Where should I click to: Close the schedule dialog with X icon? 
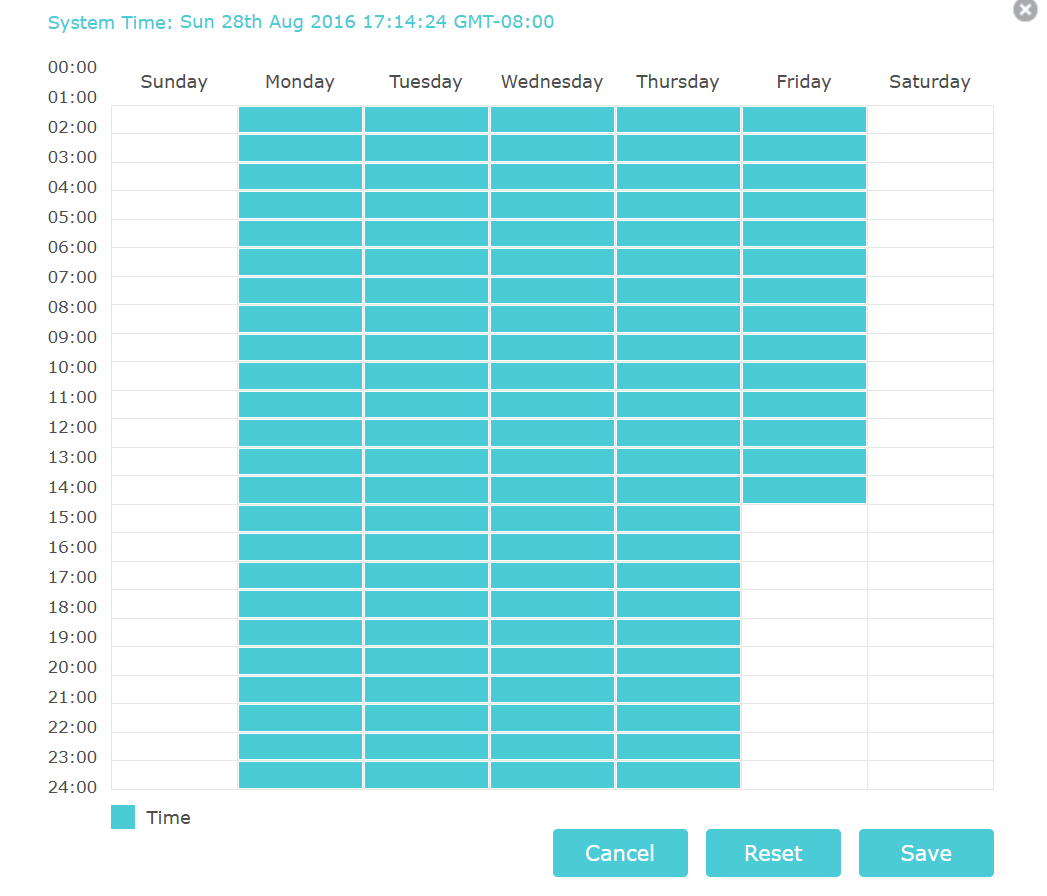[x=1025, y=11]
